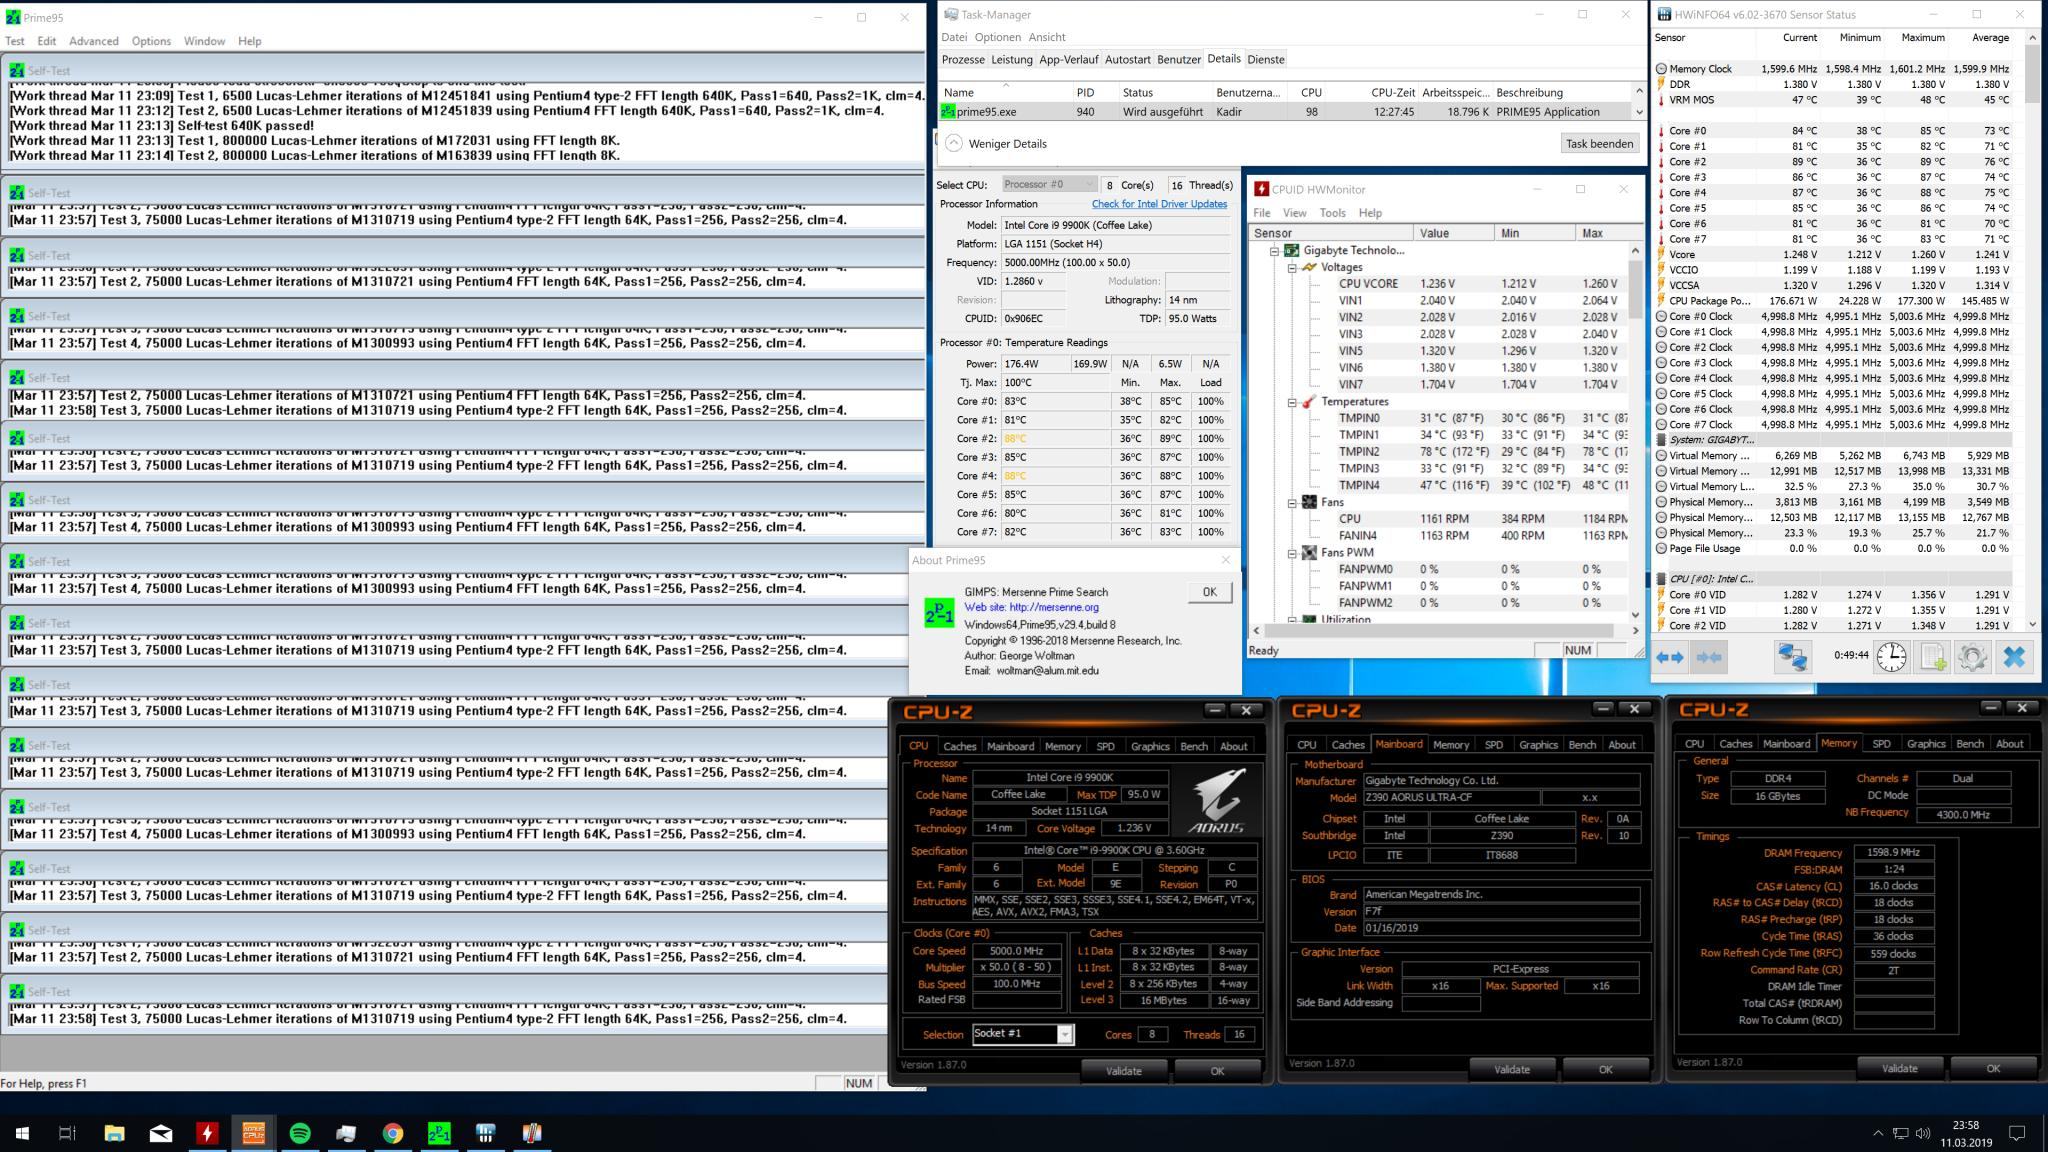Viewport: 2048px width, 1152px height.
Task: Collapse the Fans PWM node in HWMonitor
Action: (1292, 553)
